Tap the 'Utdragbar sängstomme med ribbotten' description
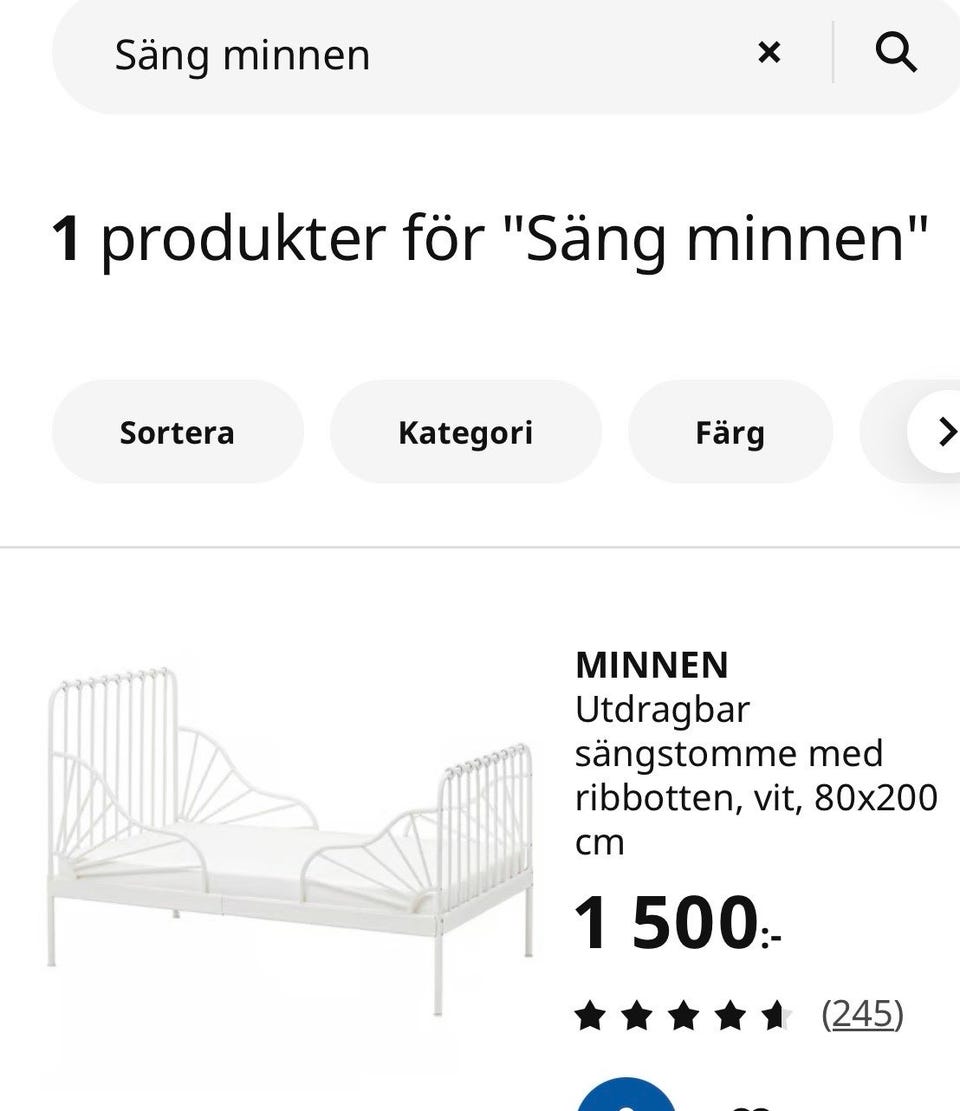960x1111 pixels. click(x=728, y=754)
